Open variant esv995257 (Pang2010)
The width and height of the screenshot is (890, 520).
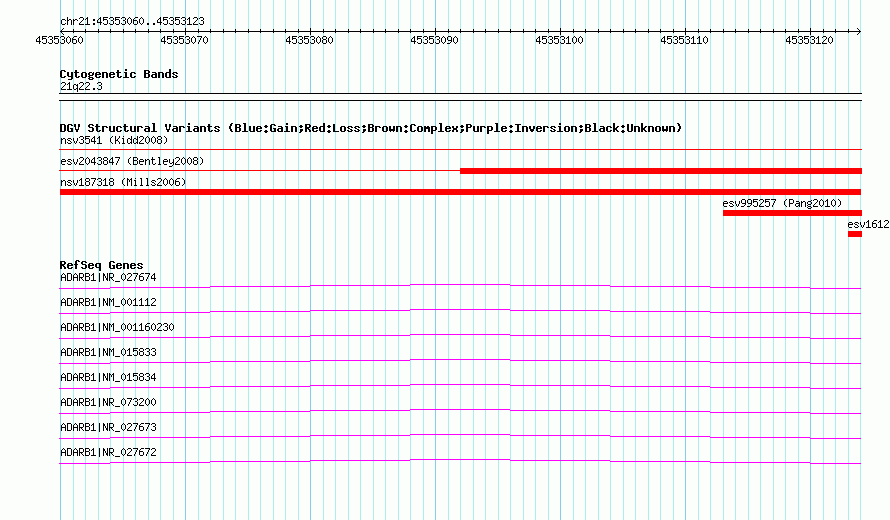(x=782, y=203)
